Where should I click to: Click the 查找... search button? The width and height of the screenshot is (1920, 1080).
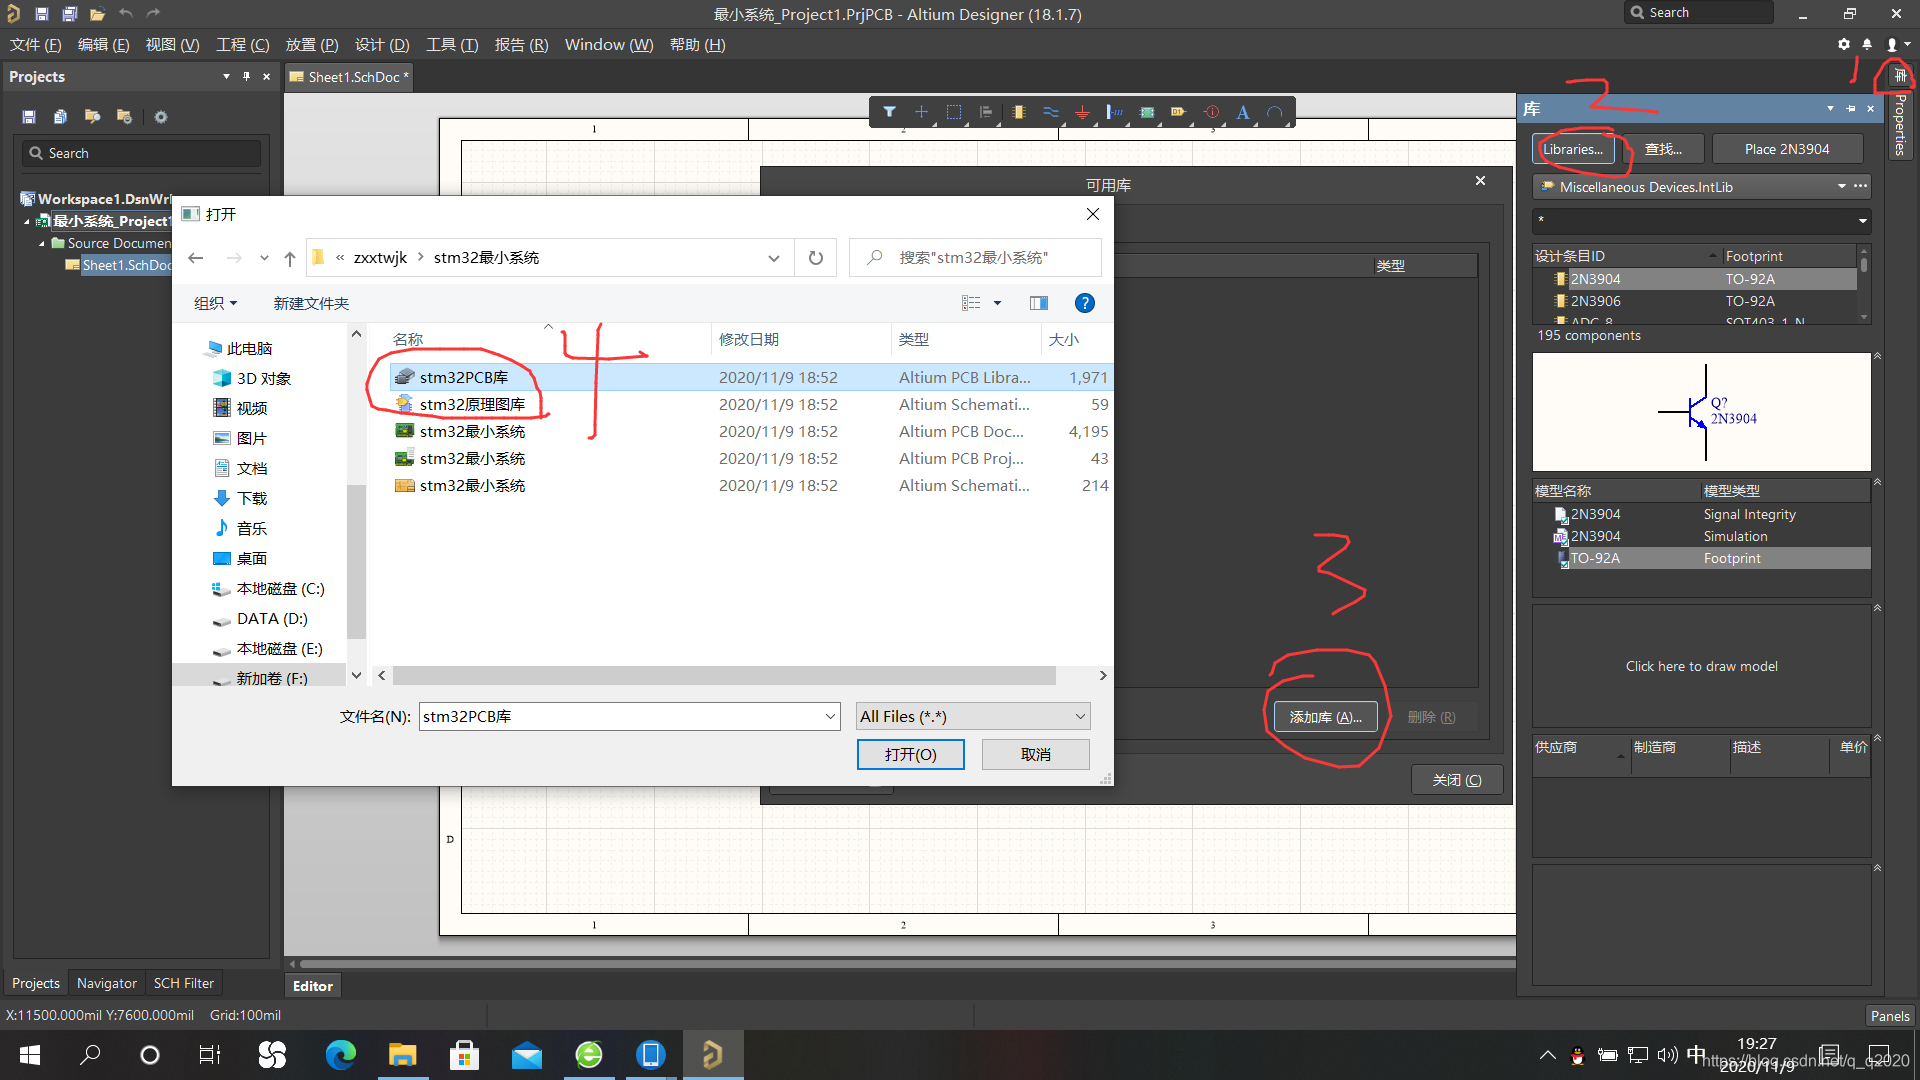[1663, 149]
